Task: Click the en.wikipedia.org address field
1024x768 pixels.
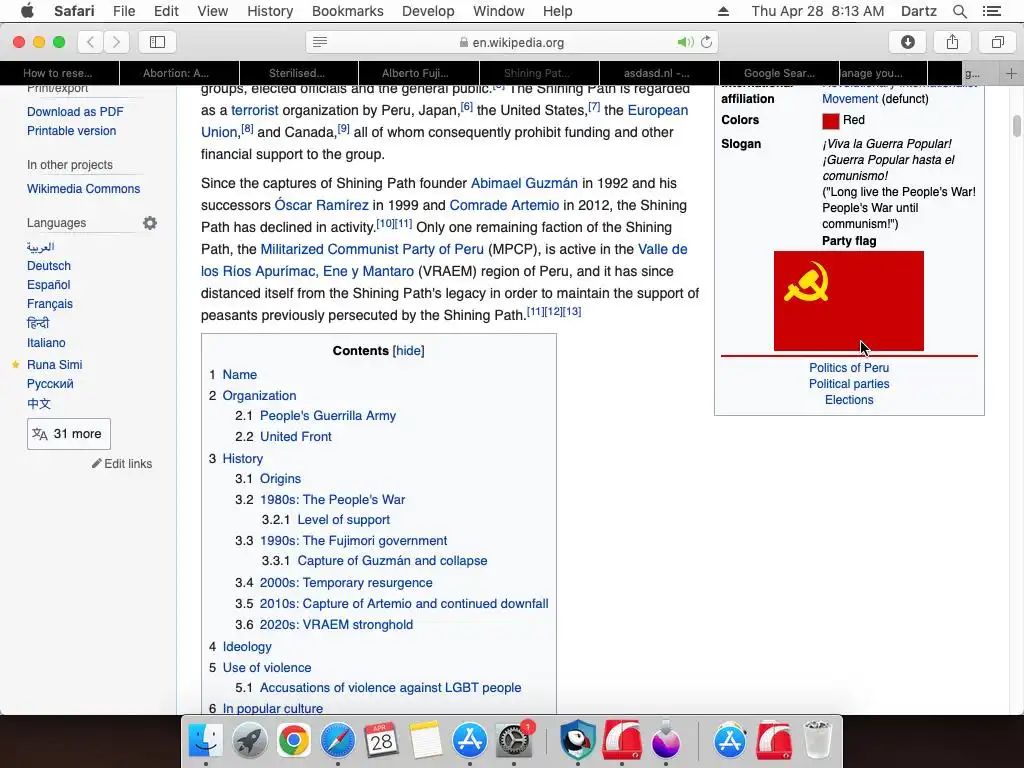Action: pos(512,42)
